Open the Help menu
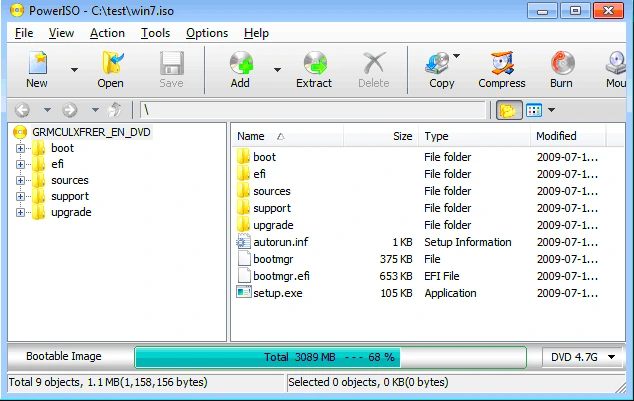The width and height of the screenshot is (634, 401). (x=256, y=33)
